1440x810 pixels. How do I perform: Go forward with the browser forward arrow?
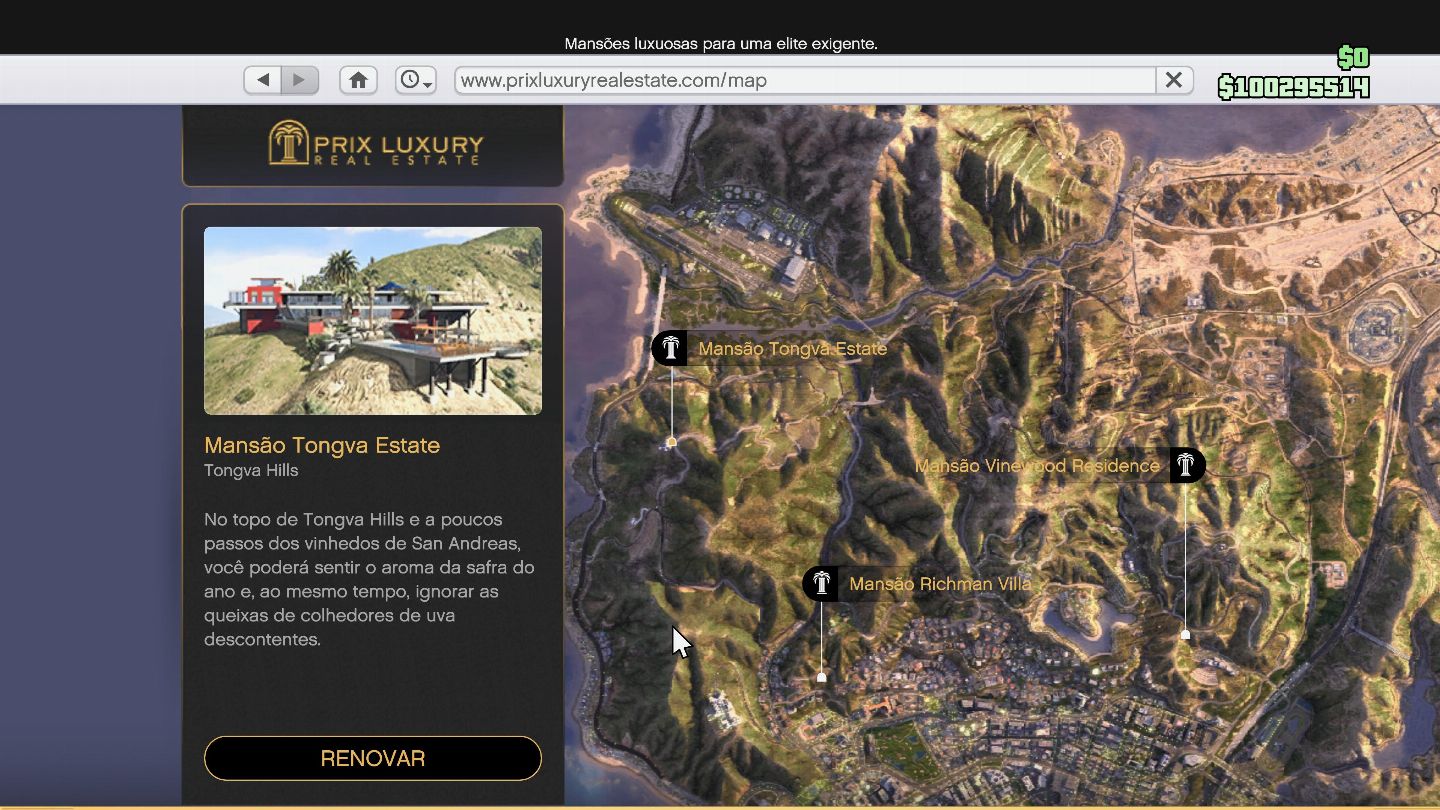[299, 80]
